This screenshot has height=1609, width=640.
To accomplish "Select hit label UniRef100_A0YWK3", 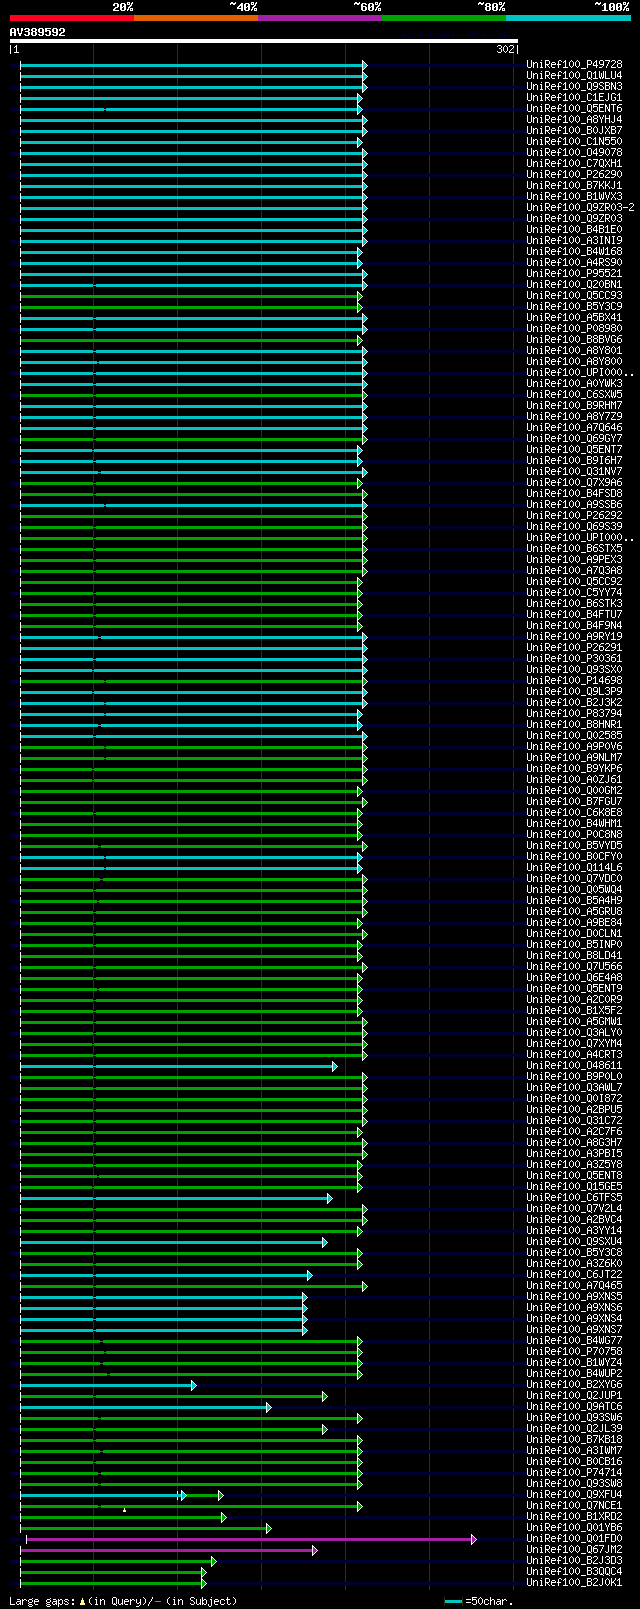I will click(574, 383).
